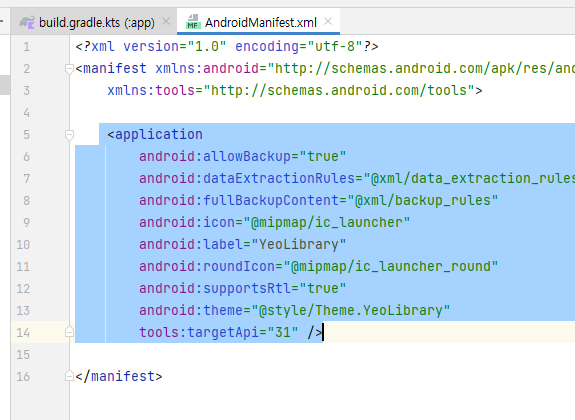Viewport: 575px width, 420px height.
Task: Click android:dataExtractionRules attribute line
Action: [x=357, y=179]
